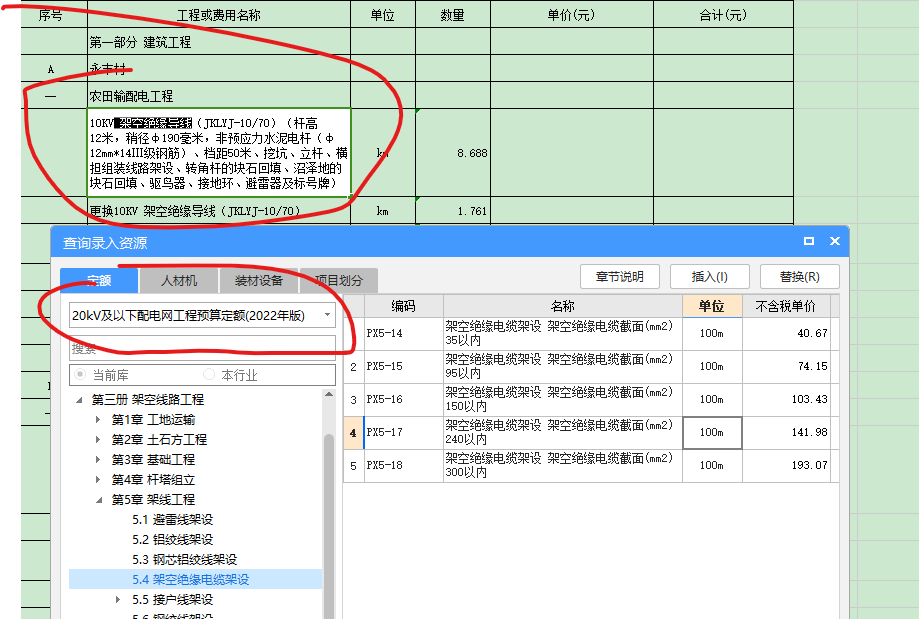Expand the 第3章 基础工程 node
The height and width of the screenshot is (619, 919).
tap(98, 460)
